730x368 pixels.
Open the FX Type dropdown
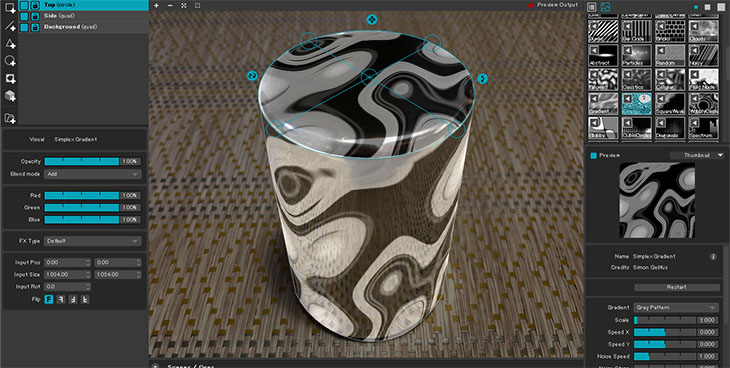point(93,241)
